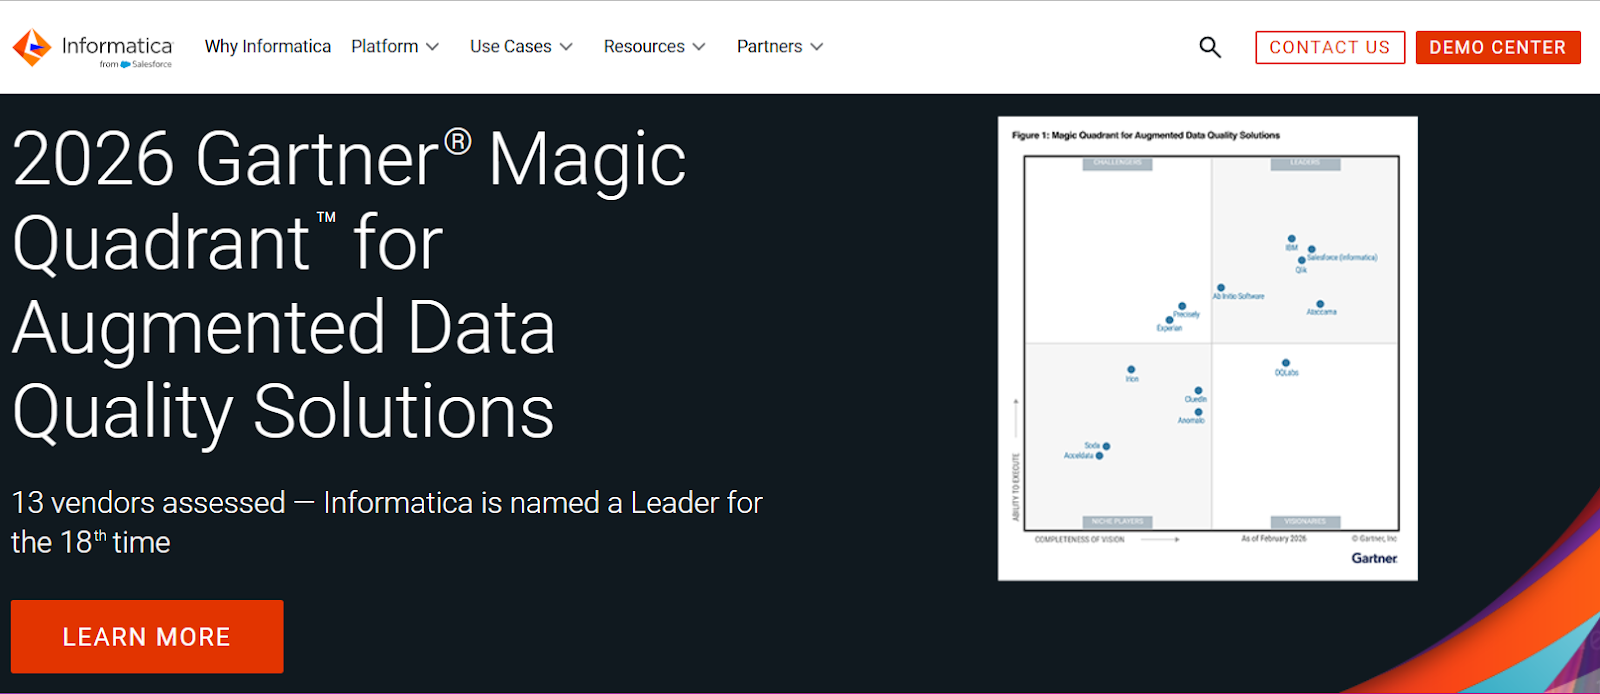Expand the Use Cases chevron
1600x694 pixels.
566,47
